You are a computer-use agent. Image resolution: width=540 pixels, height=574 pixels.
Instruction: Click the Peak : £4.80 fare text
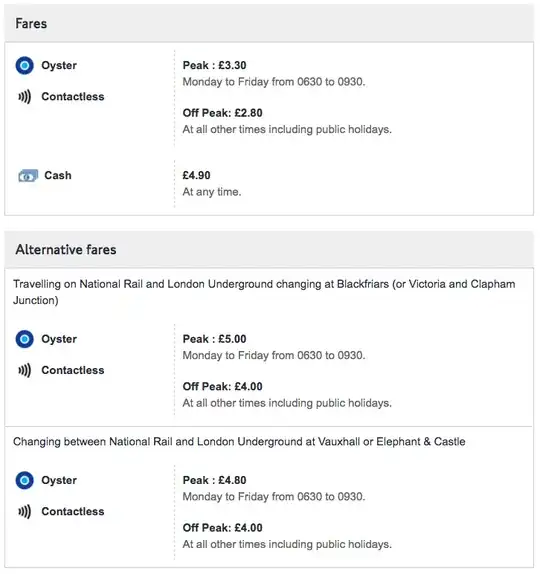(x=215, y=480)
